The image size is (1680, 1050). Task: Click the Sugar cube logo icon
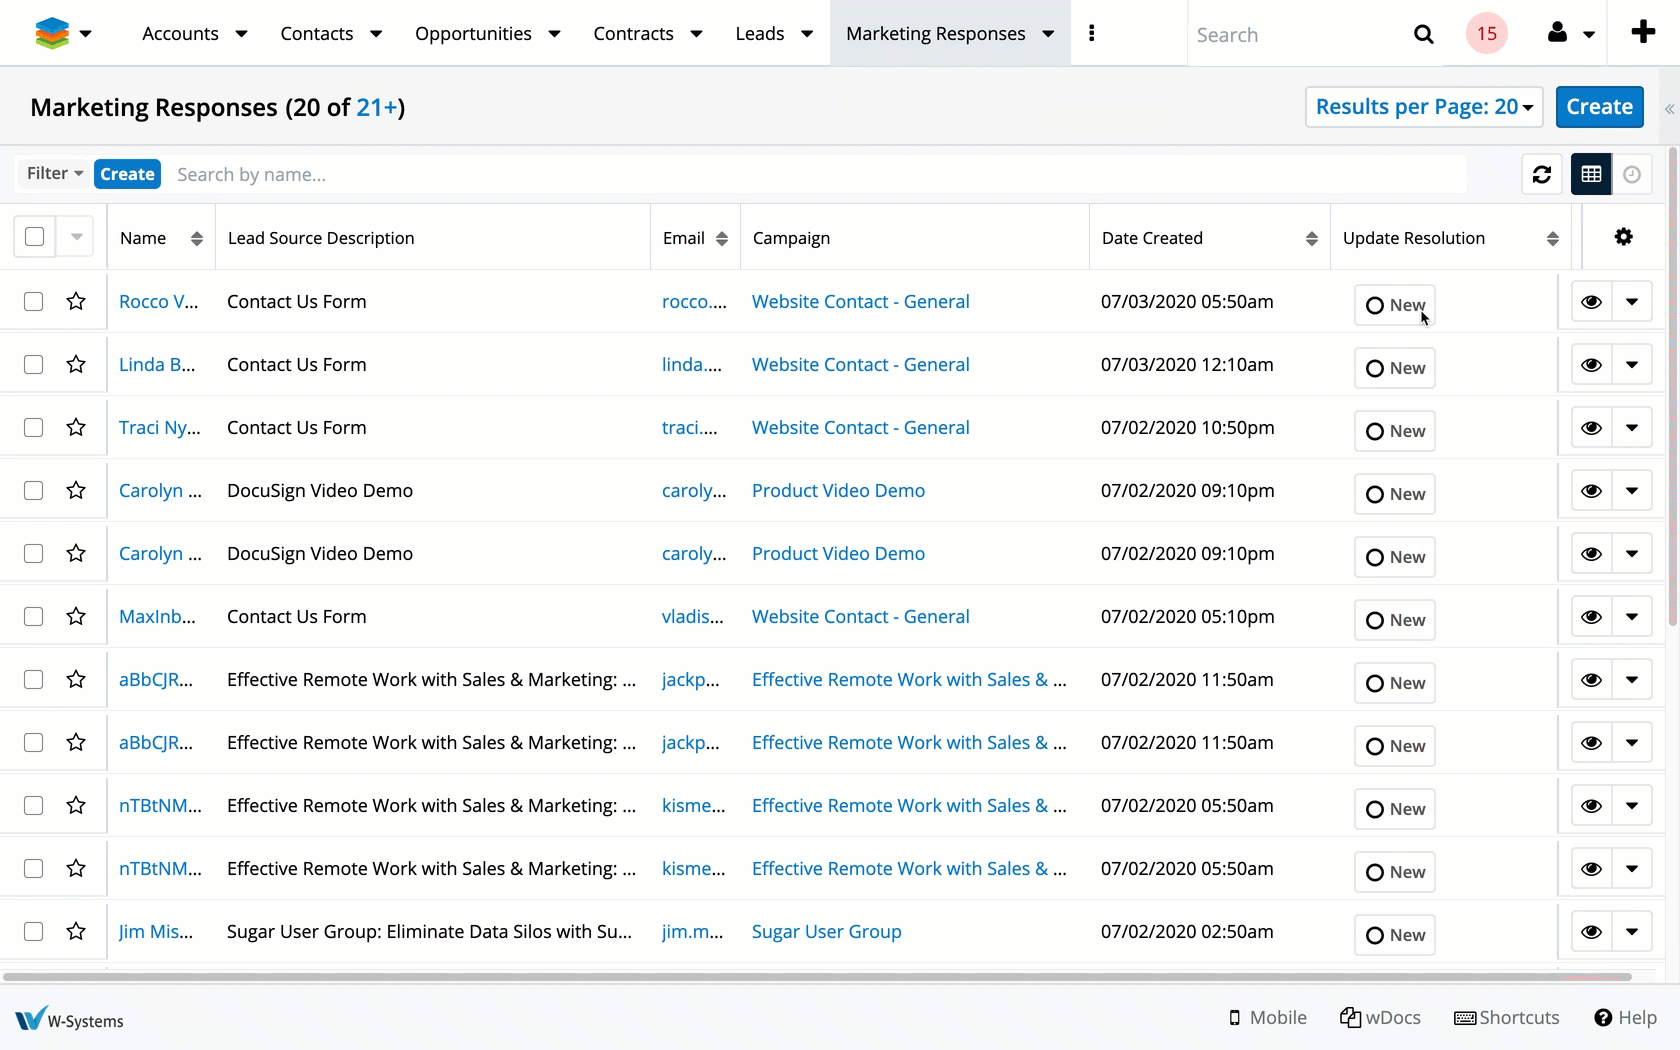pyautogui.click(x=52, y=33)
